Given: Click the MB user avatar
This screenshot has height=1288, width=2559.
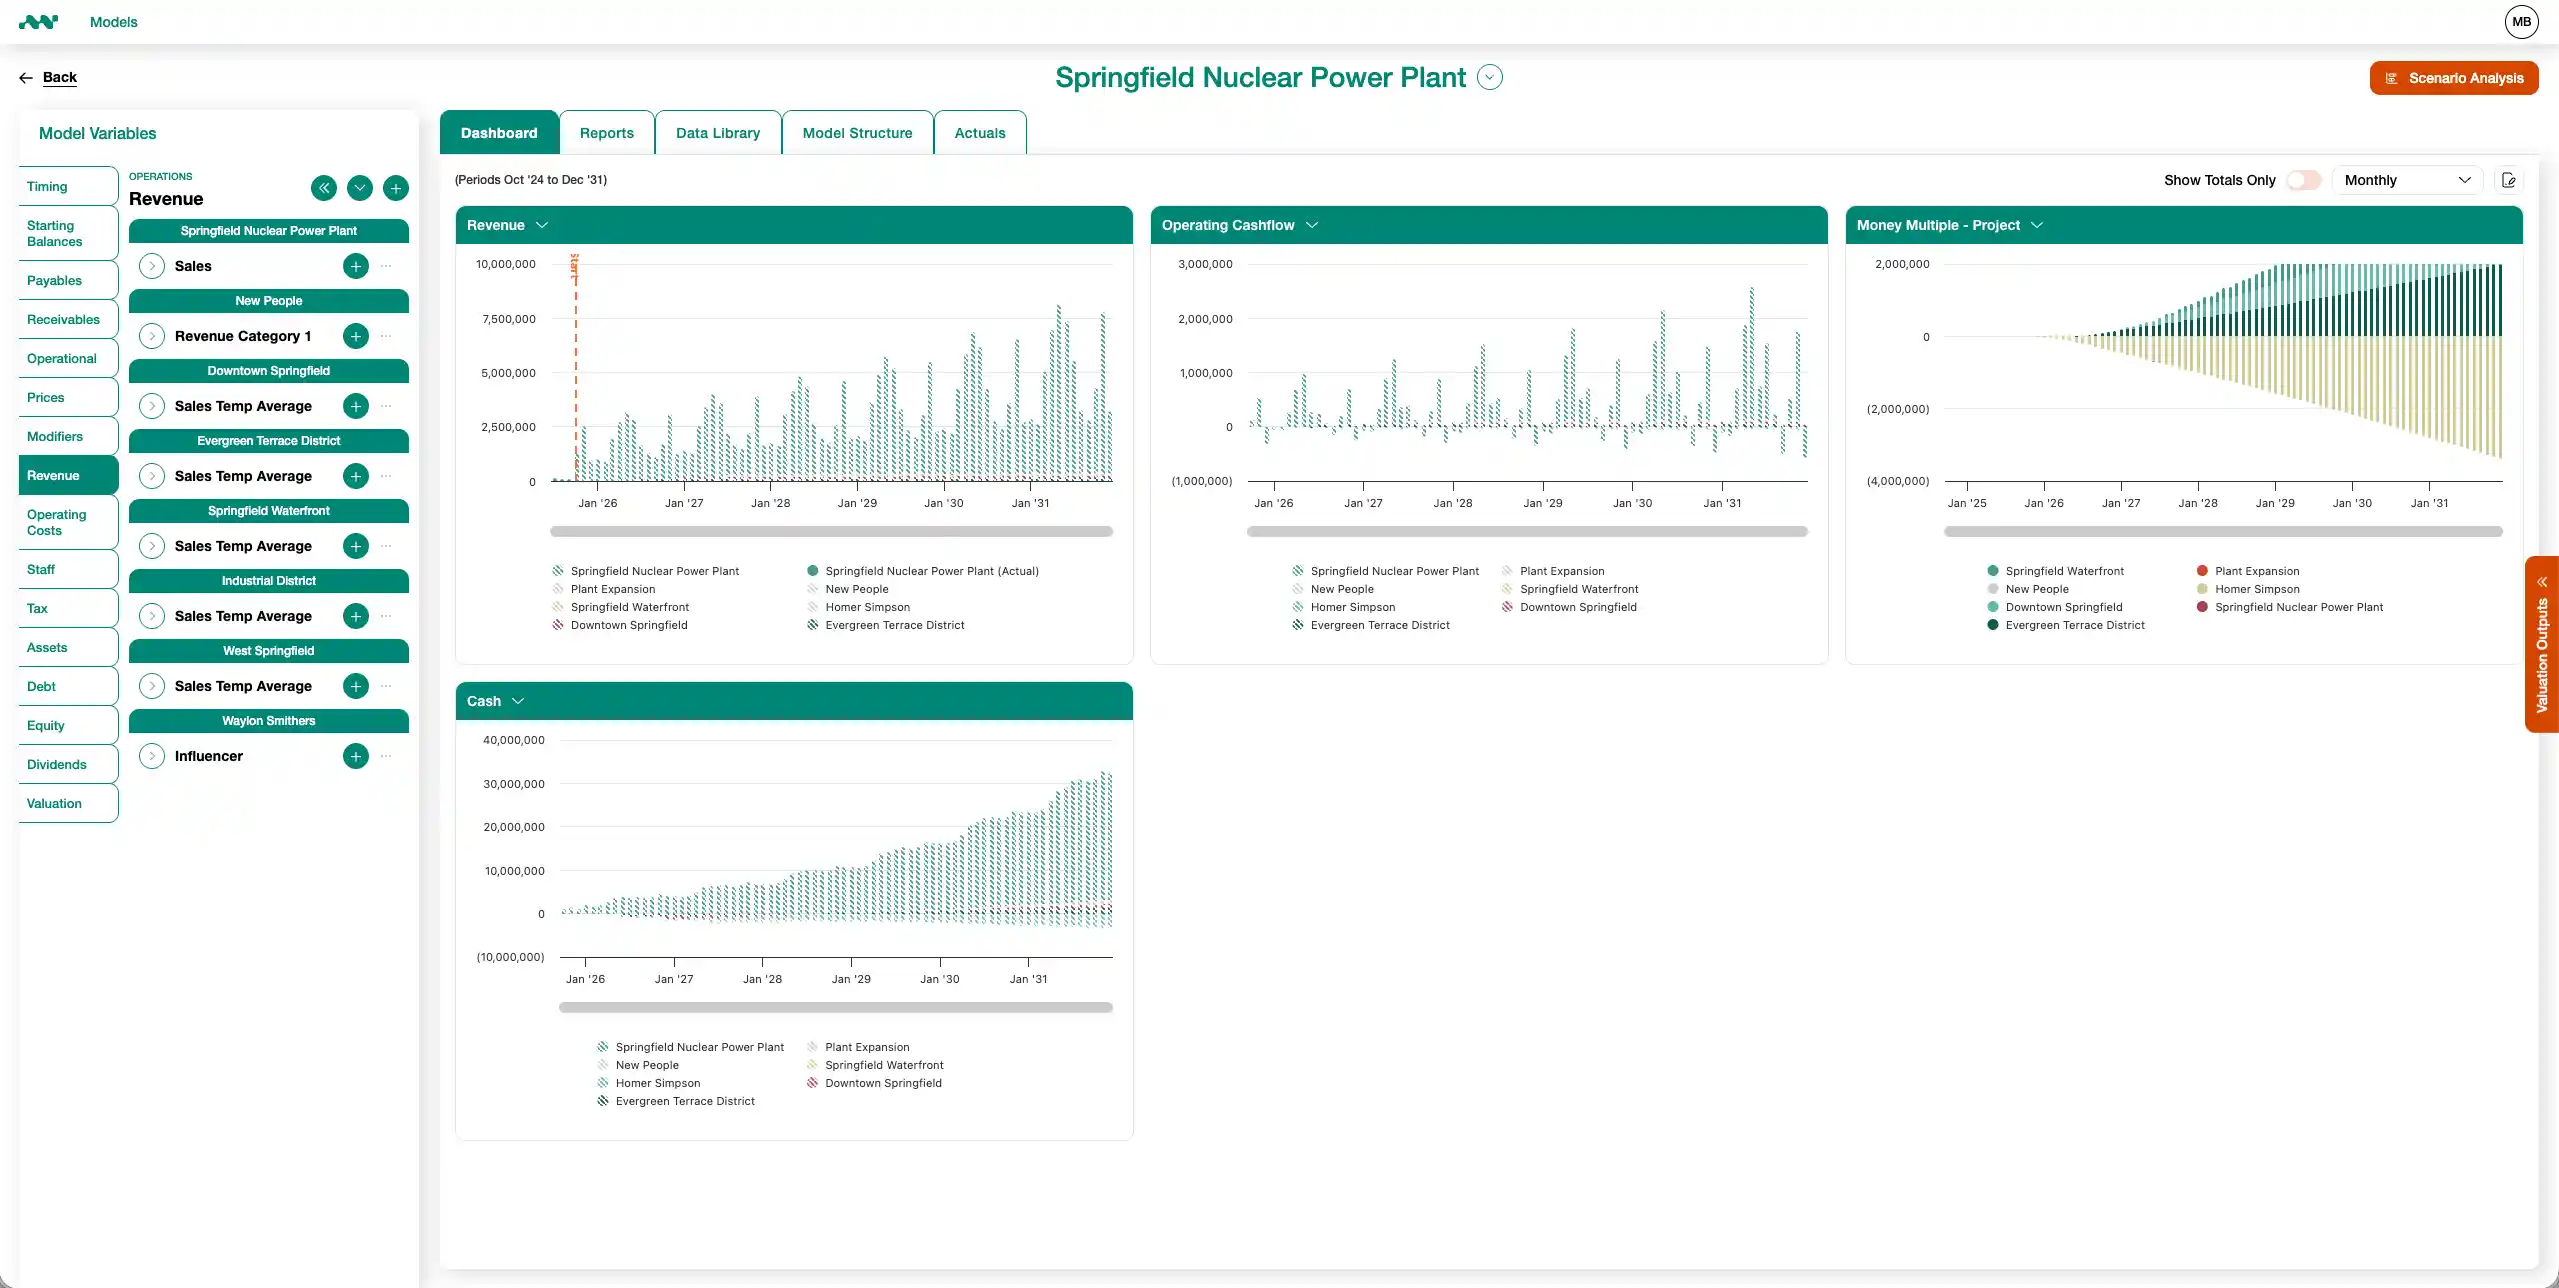Looking at the screenshot, I should pyautogui.click(x=2521, y=22).
